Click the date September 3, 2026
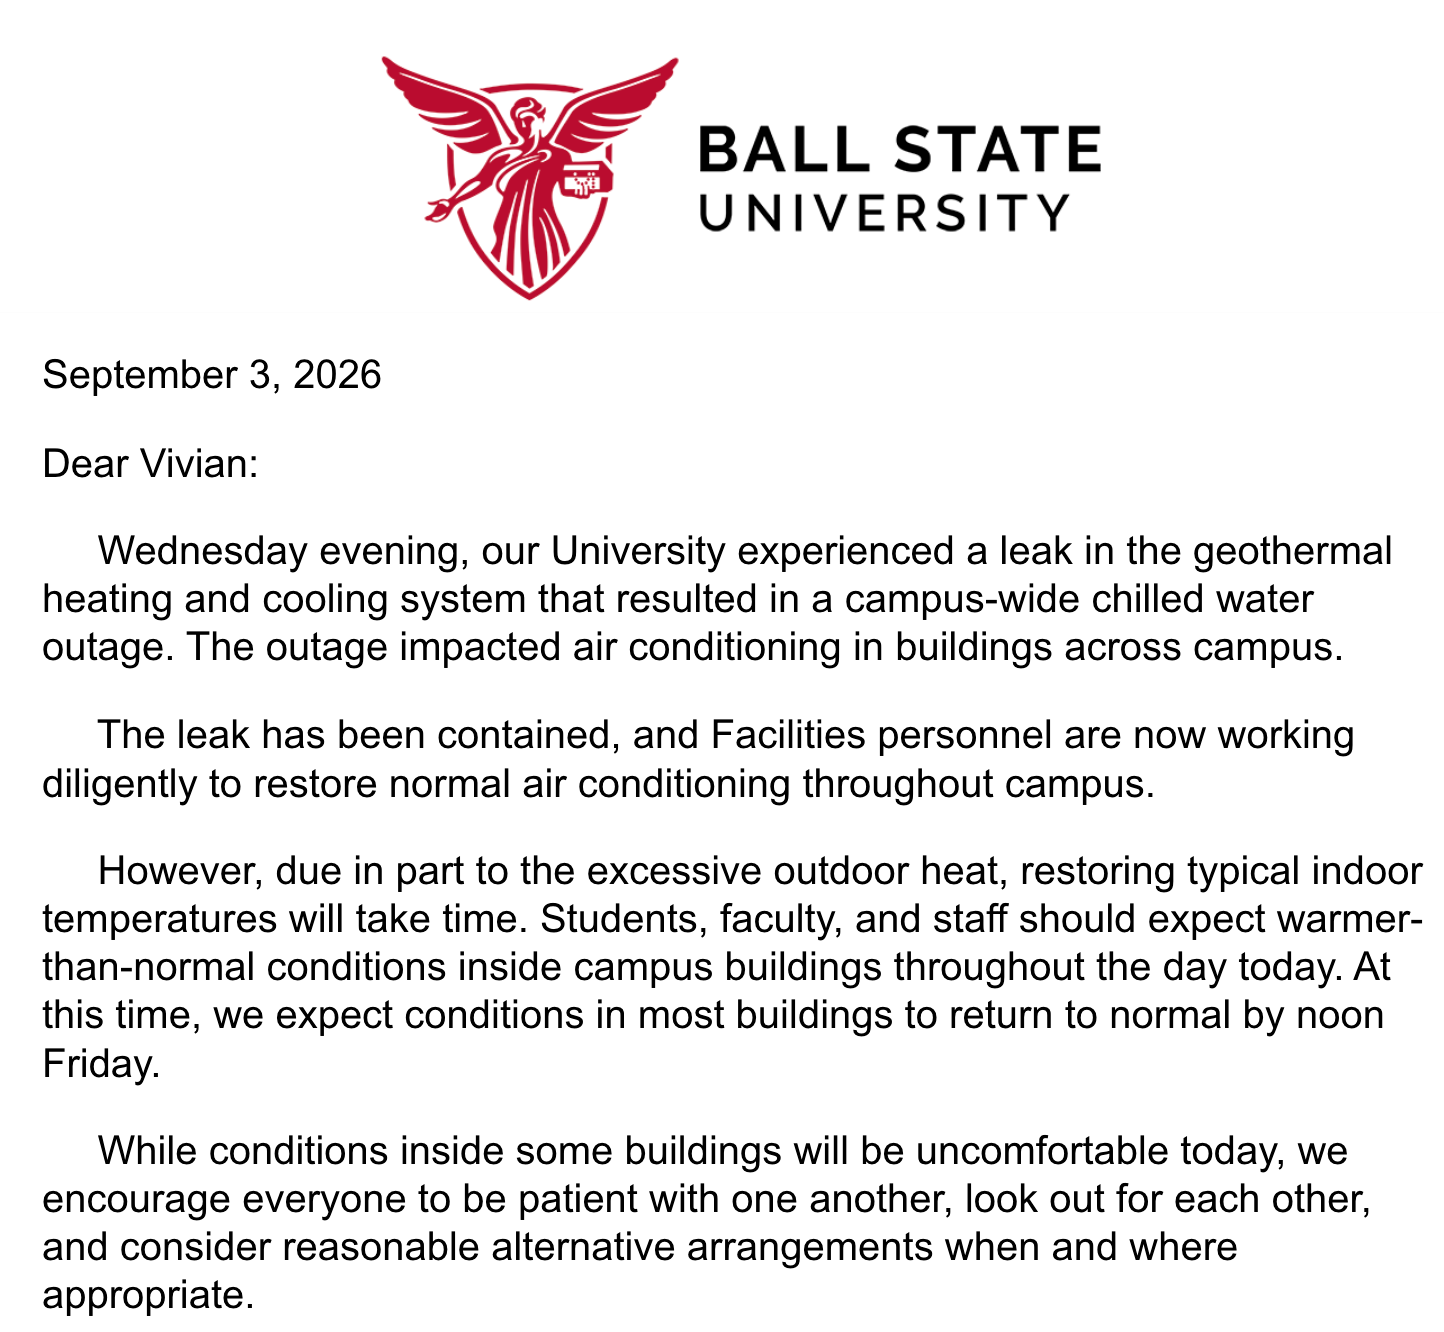This screenshot has height=1332, width=1444. pyautogui.click(x=212, y=375)
